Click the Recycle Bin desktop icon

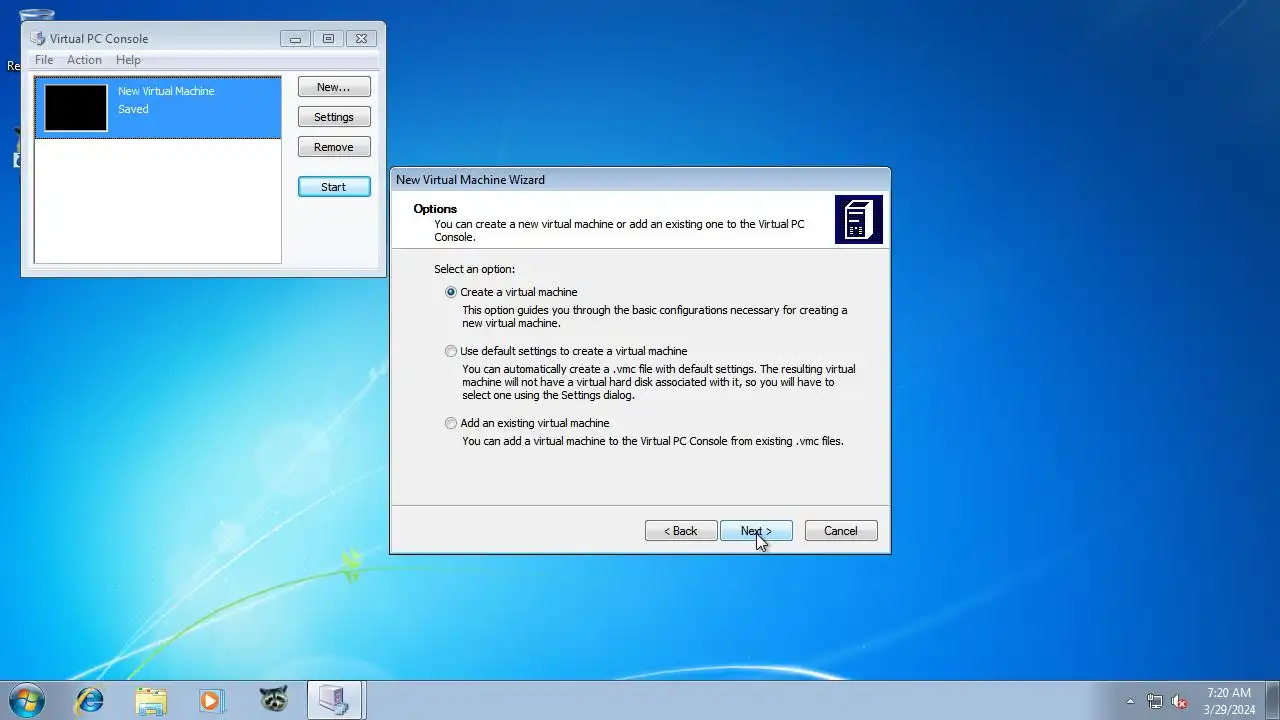36,16
